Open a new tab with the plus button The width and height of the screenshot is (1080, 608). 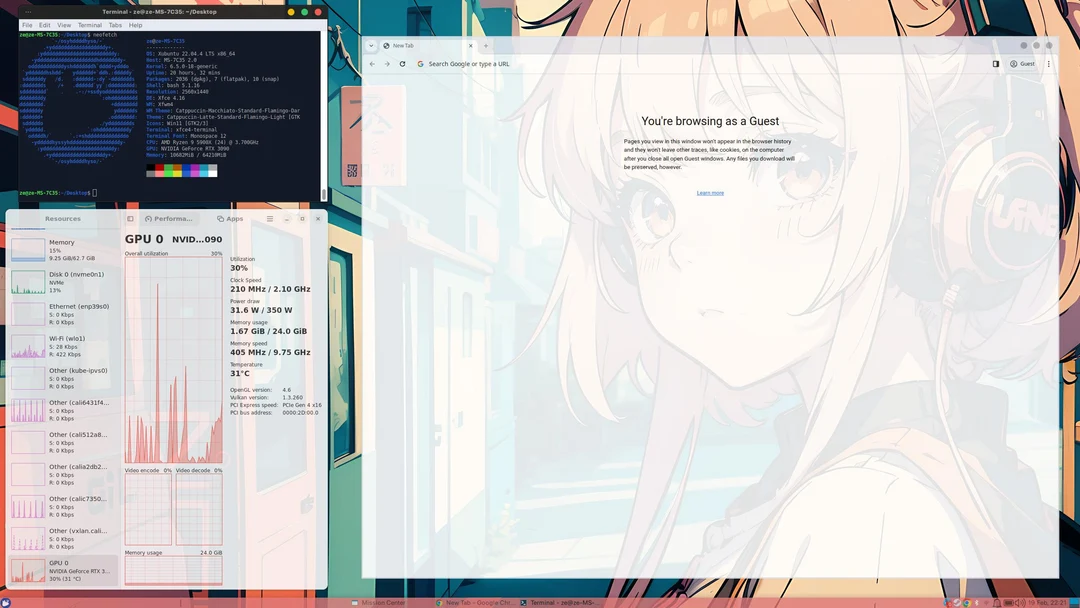[x=486, y=45]
